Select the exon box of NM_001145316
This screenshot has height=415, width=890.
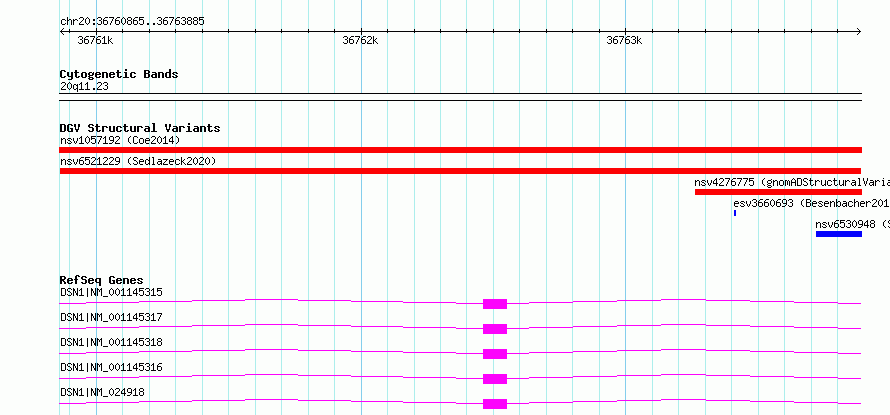click(x=495, y=379)
